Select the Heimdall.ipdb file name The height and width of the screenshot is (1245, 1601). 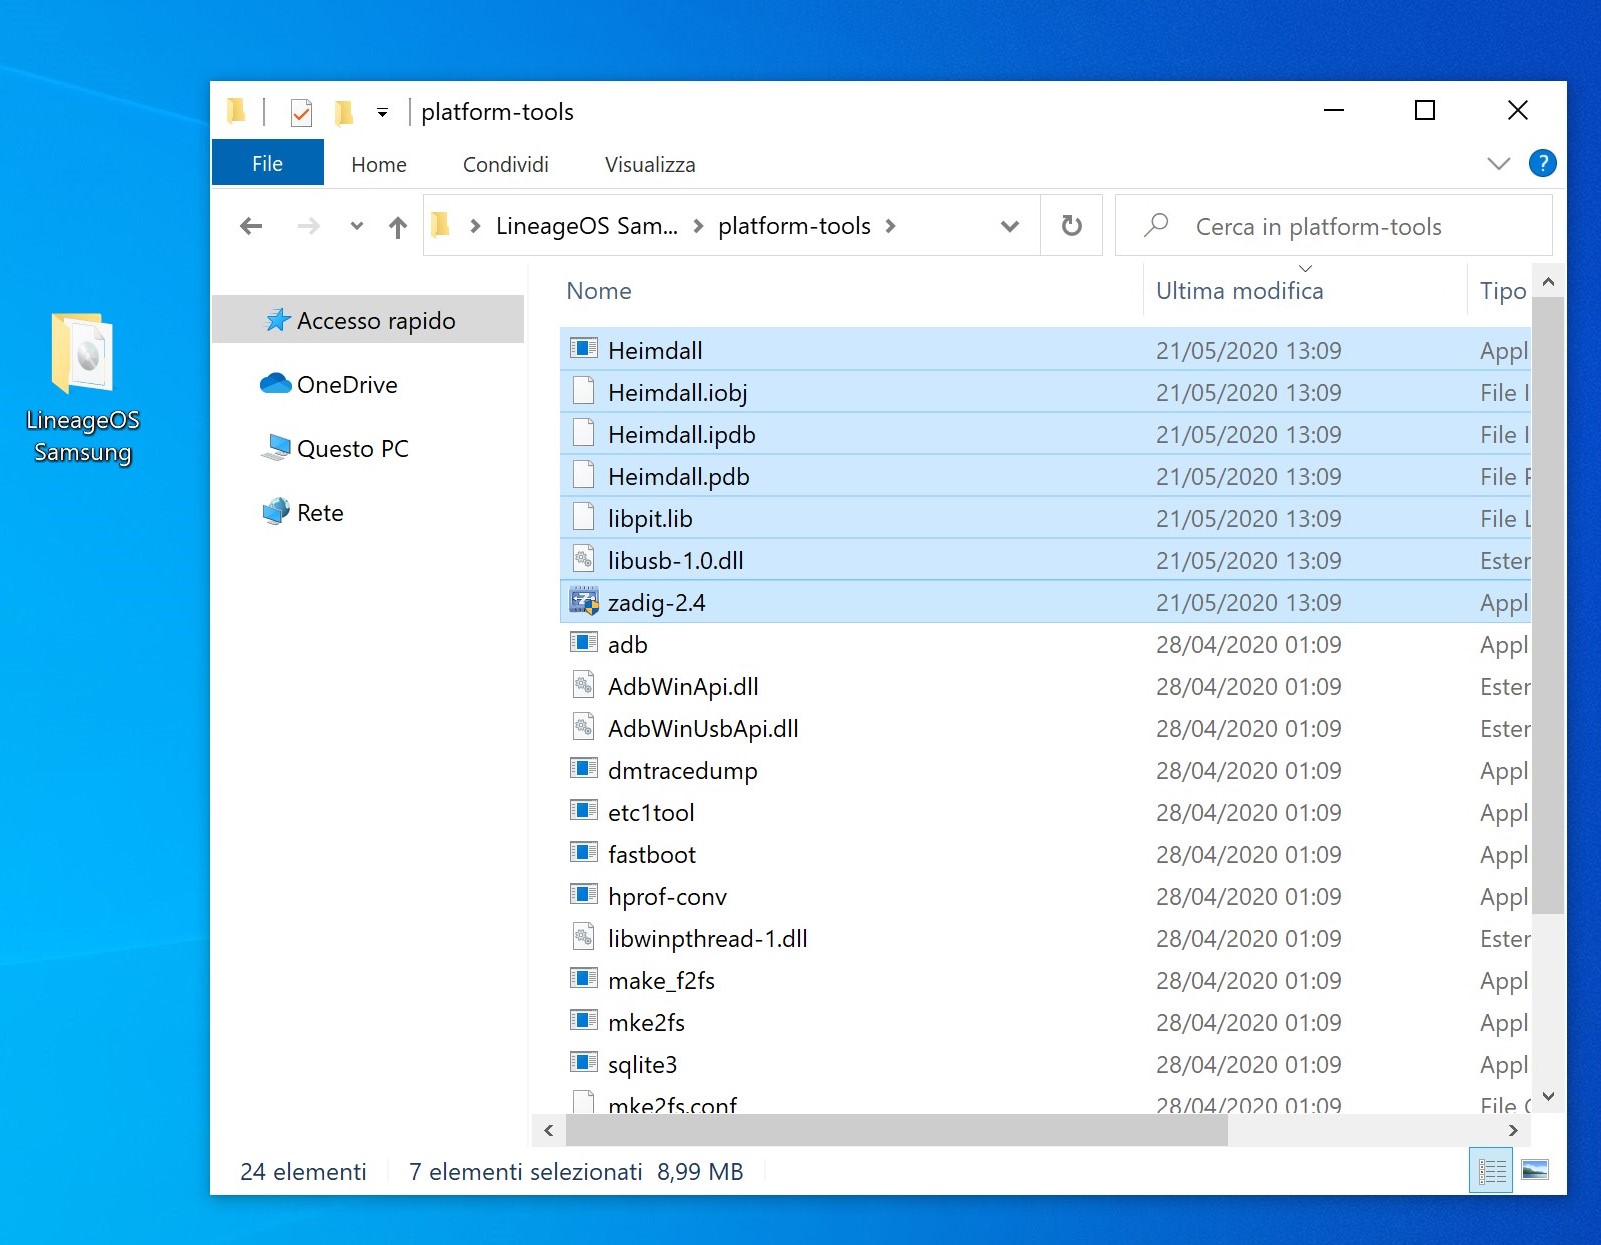click(x=682, y=434)
